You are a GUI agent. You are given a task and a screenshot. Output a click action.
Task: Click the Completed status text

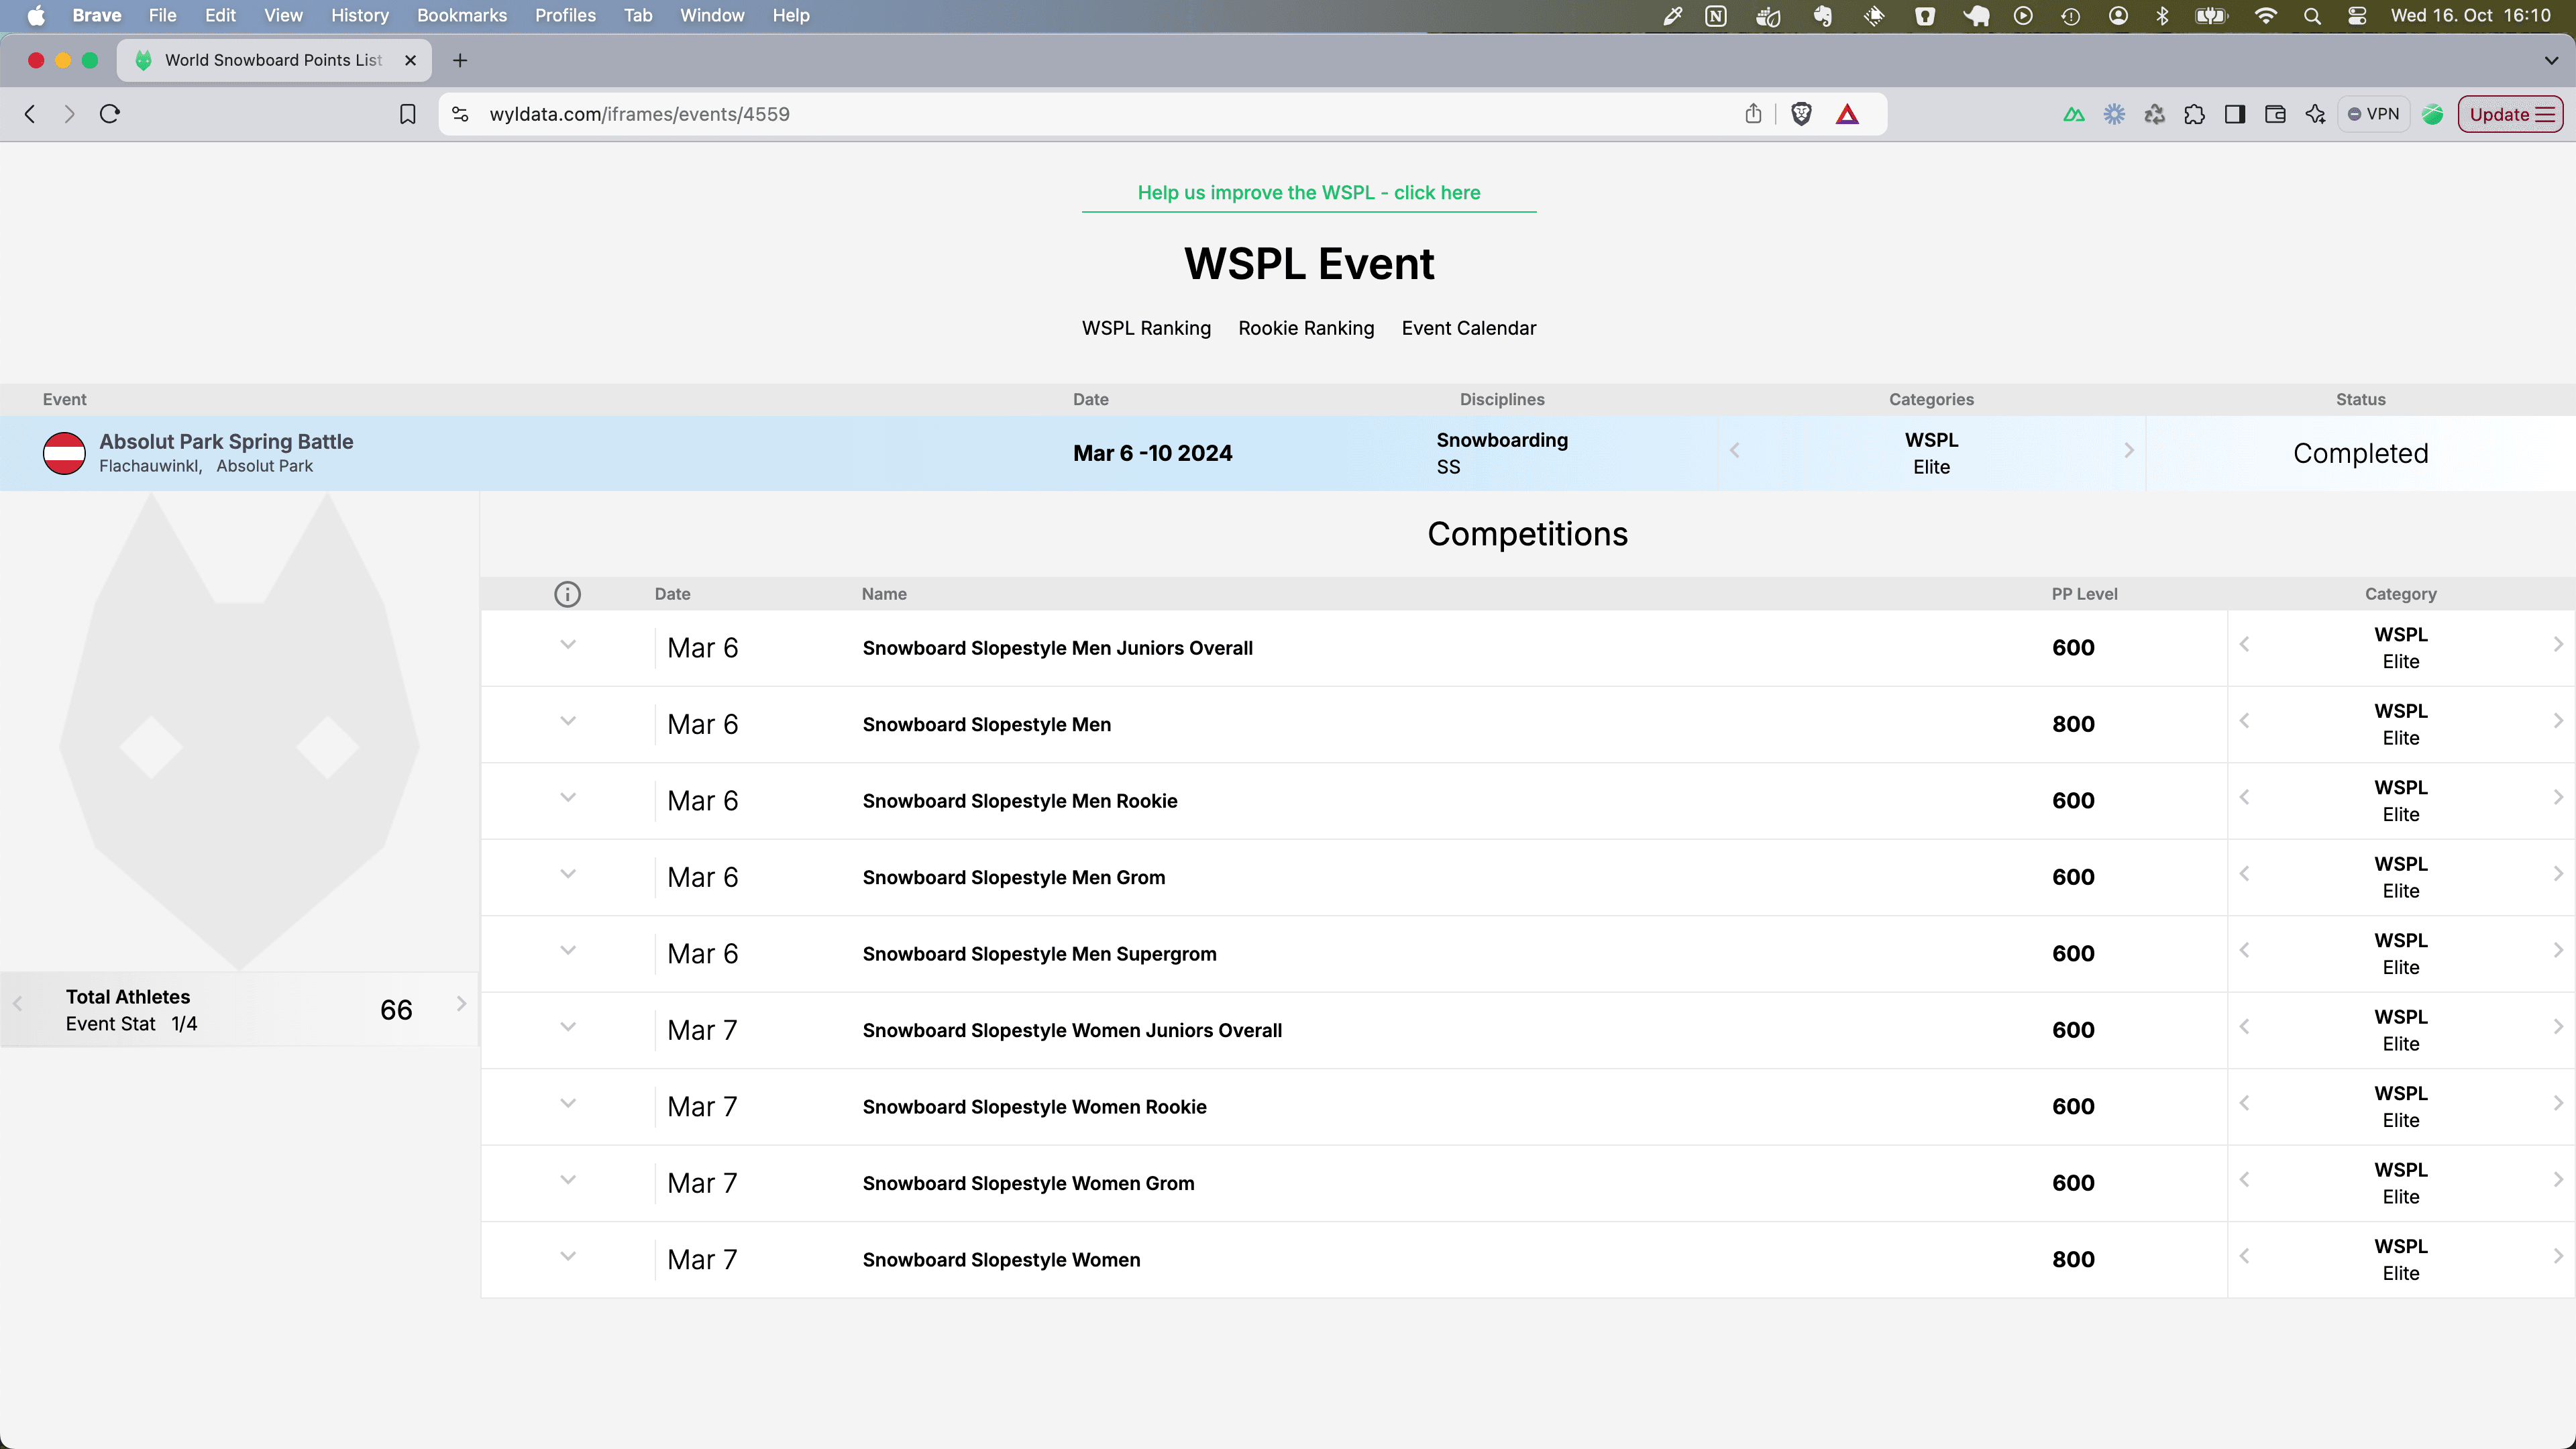pos(2360,454)
